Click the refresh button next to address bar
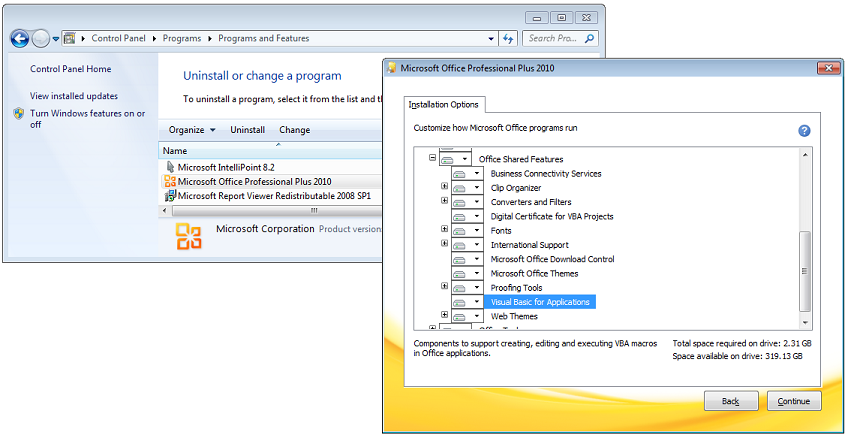Image resolution: width=848 pixels, height=438 pixels. [x=508, y=38]
